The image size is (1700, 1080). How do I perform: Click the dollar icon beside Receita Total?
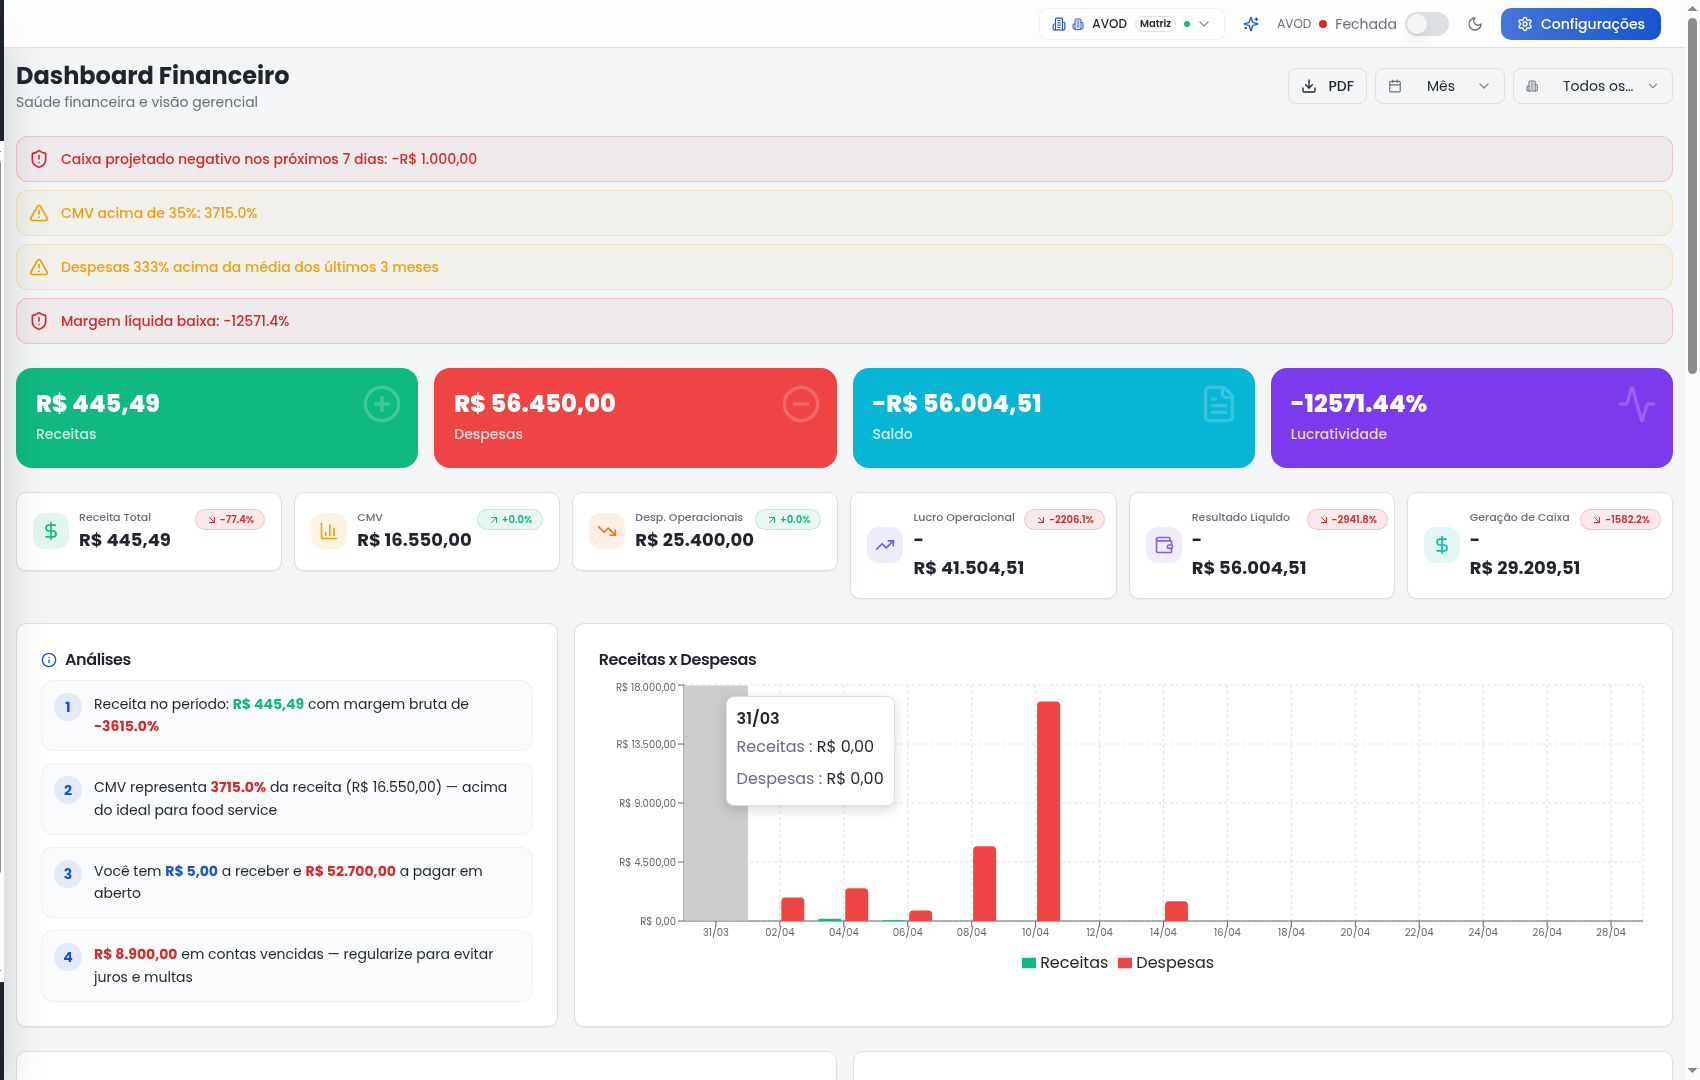pos(51,531)
